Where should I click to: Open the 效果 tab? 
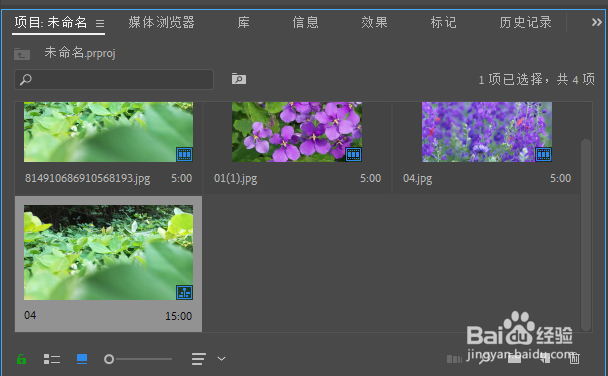[x=374, y=22]
